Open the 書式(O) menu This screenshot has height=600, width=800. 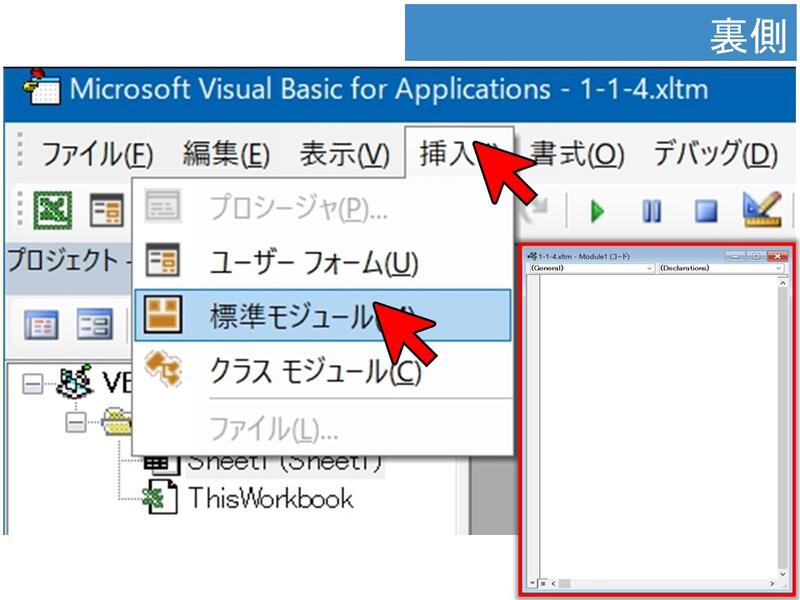pyautogui.click(x=577, y=154)
